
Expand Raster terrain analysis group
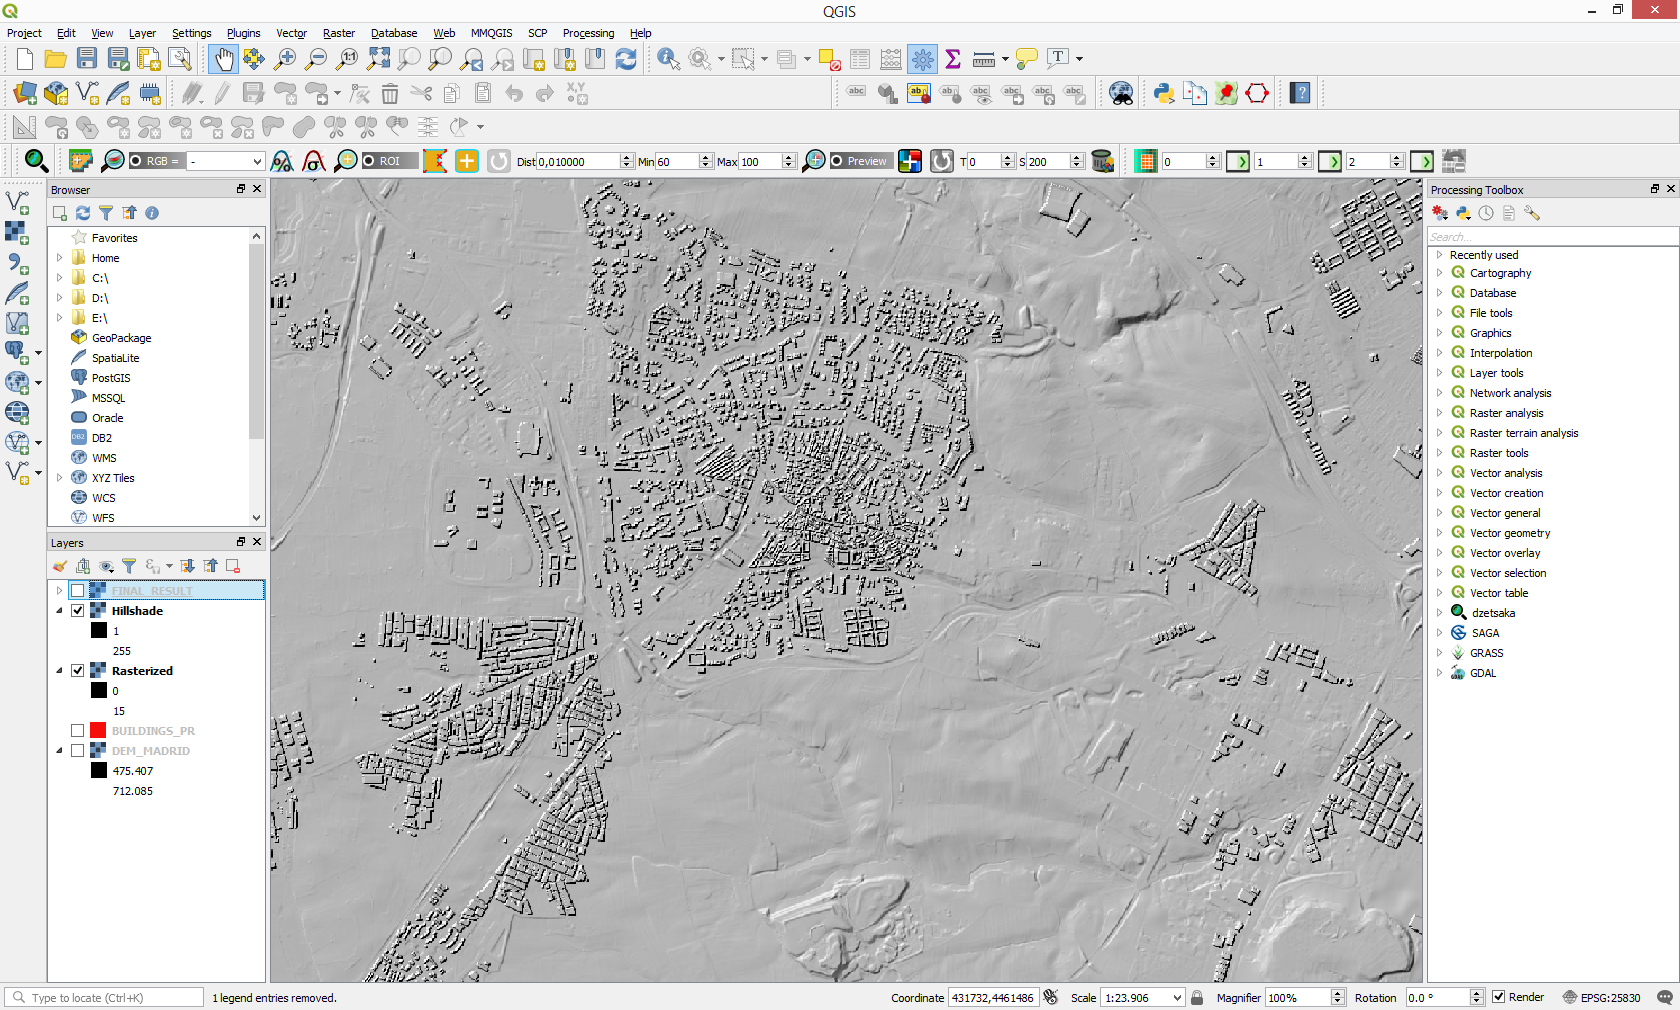[1440, 433]
